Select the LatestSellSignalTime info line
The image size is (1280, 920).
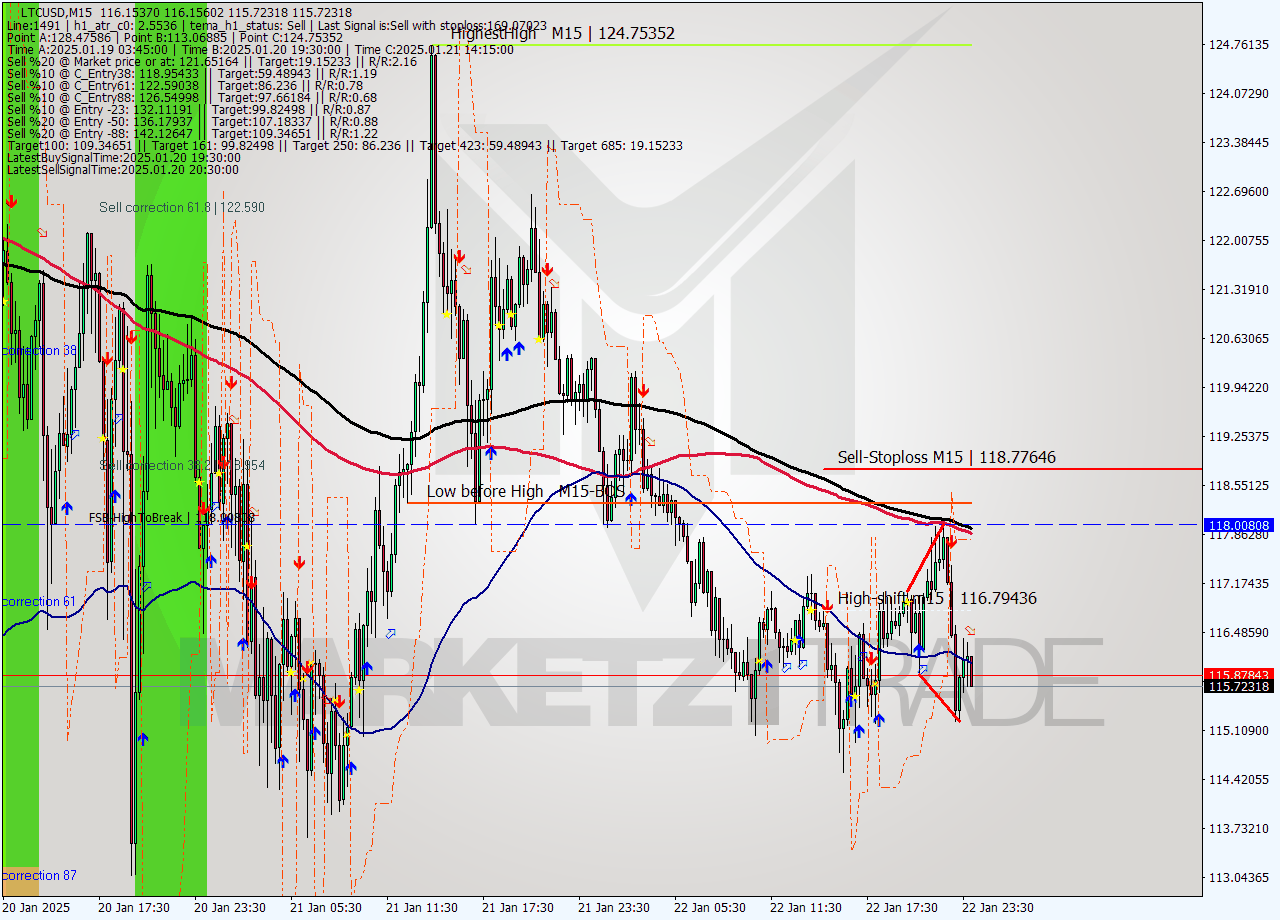pyautogui.click(x=123, y=170)
